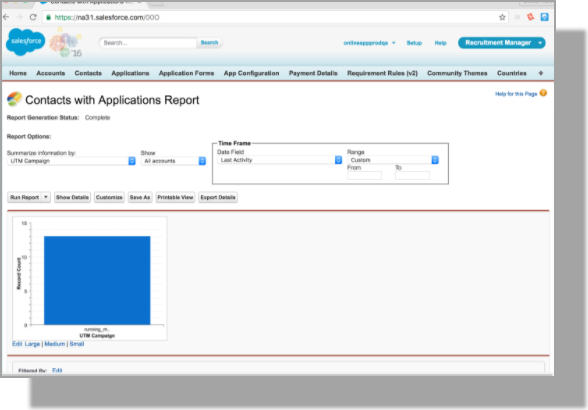Click the Save As button
The image size is (588, 410).
[x=140, y=197]
